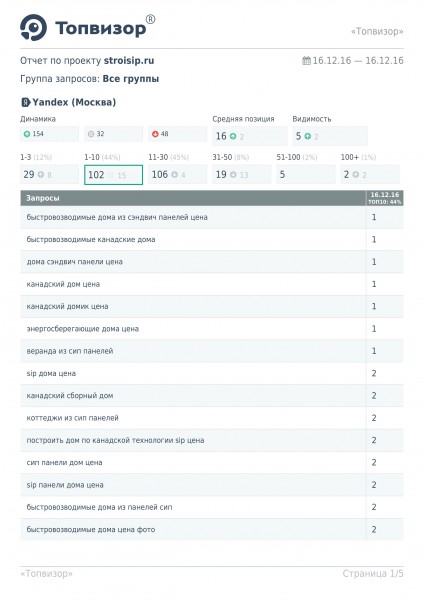
Task: Click the «Топвизор» text in the footer
Action: (46, 574)
